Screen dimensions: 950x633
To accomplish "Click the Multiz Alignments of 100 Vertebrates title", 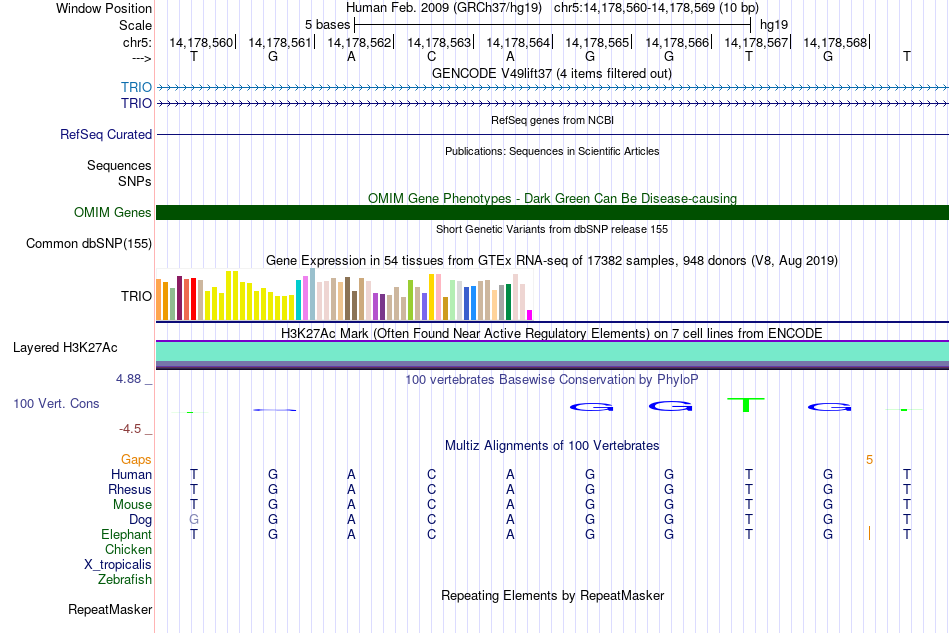I will 552,446.
